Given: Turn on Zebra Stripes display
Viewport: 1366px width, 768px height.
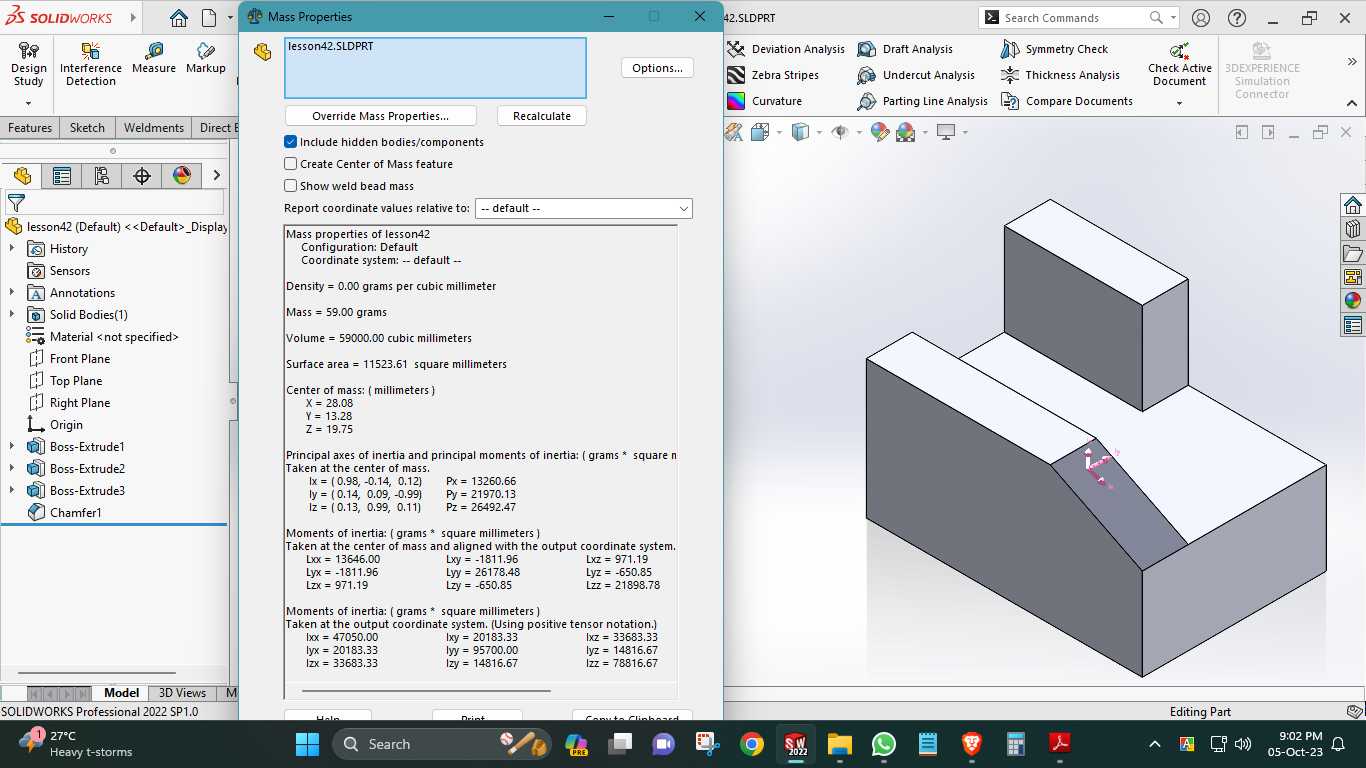Looking at the screenshot, I should coord(773,75).
